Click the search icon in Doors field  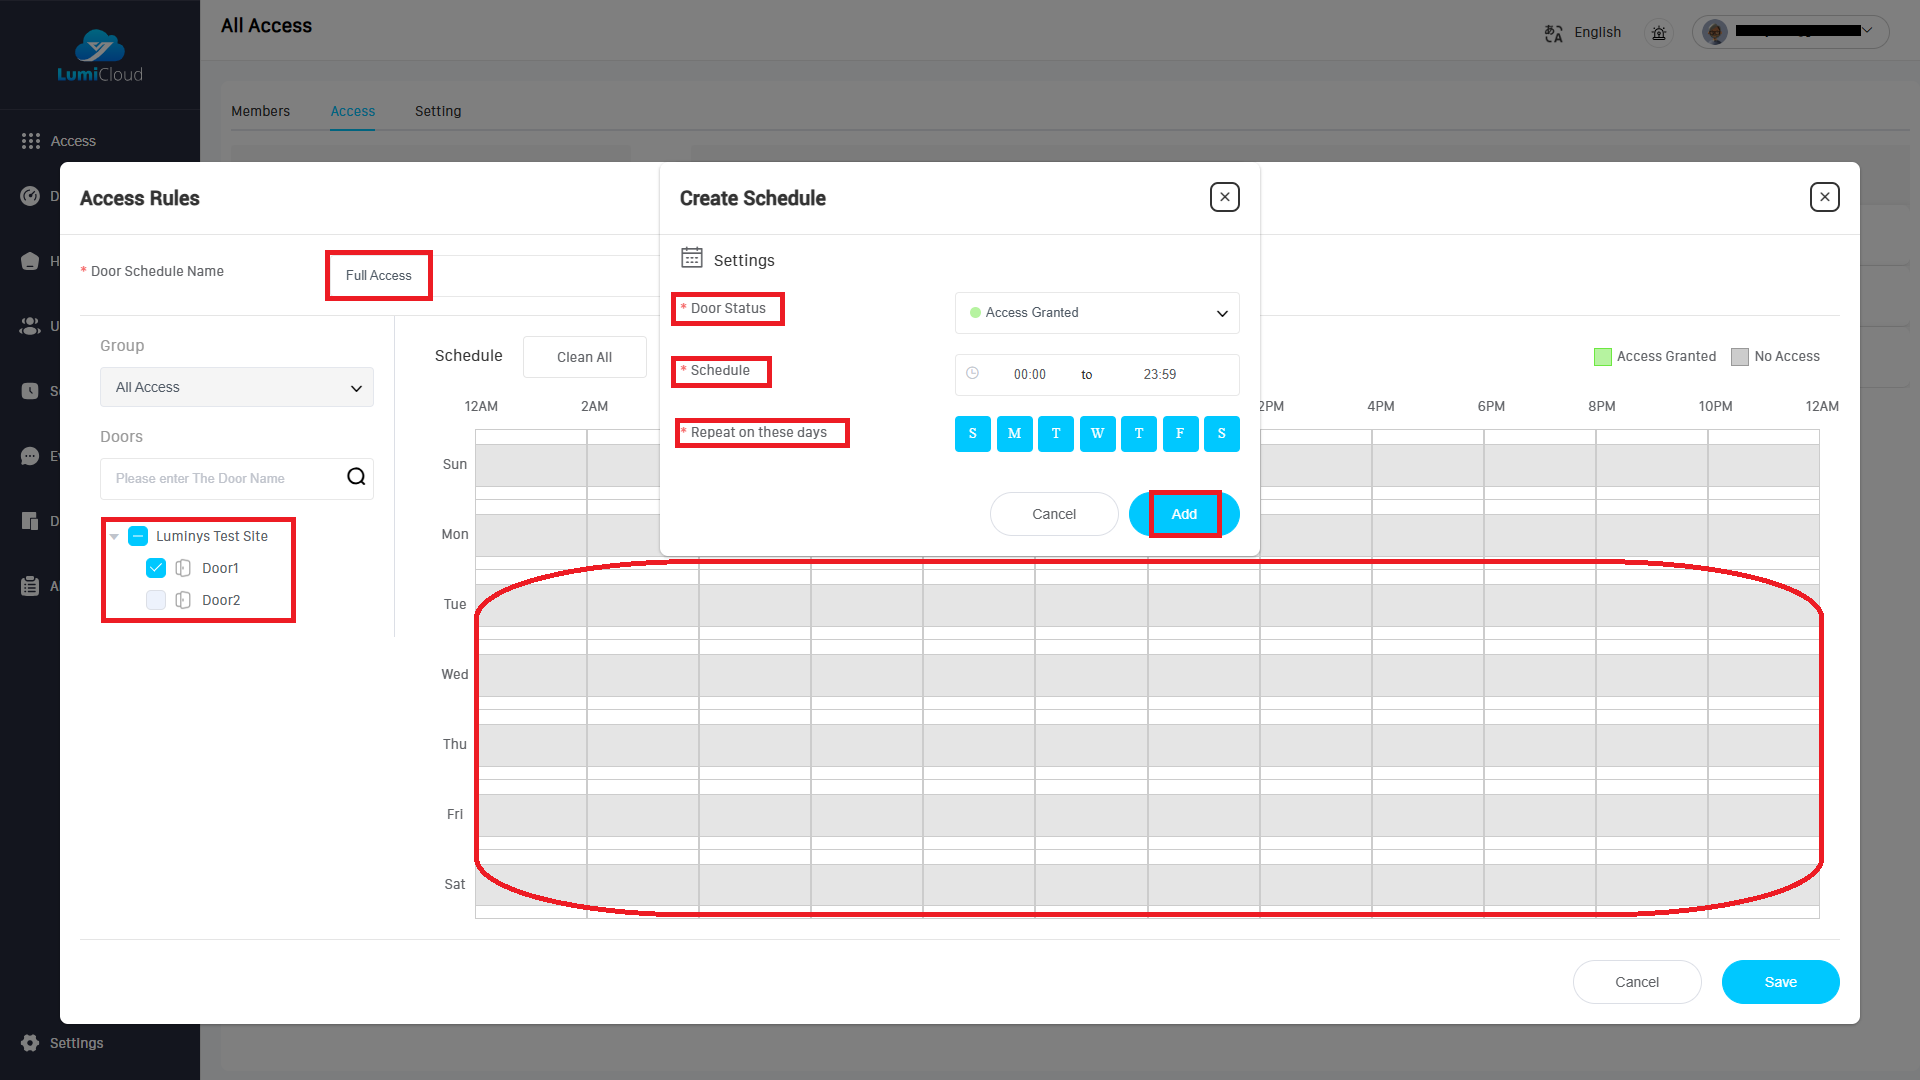click(356, 477)
